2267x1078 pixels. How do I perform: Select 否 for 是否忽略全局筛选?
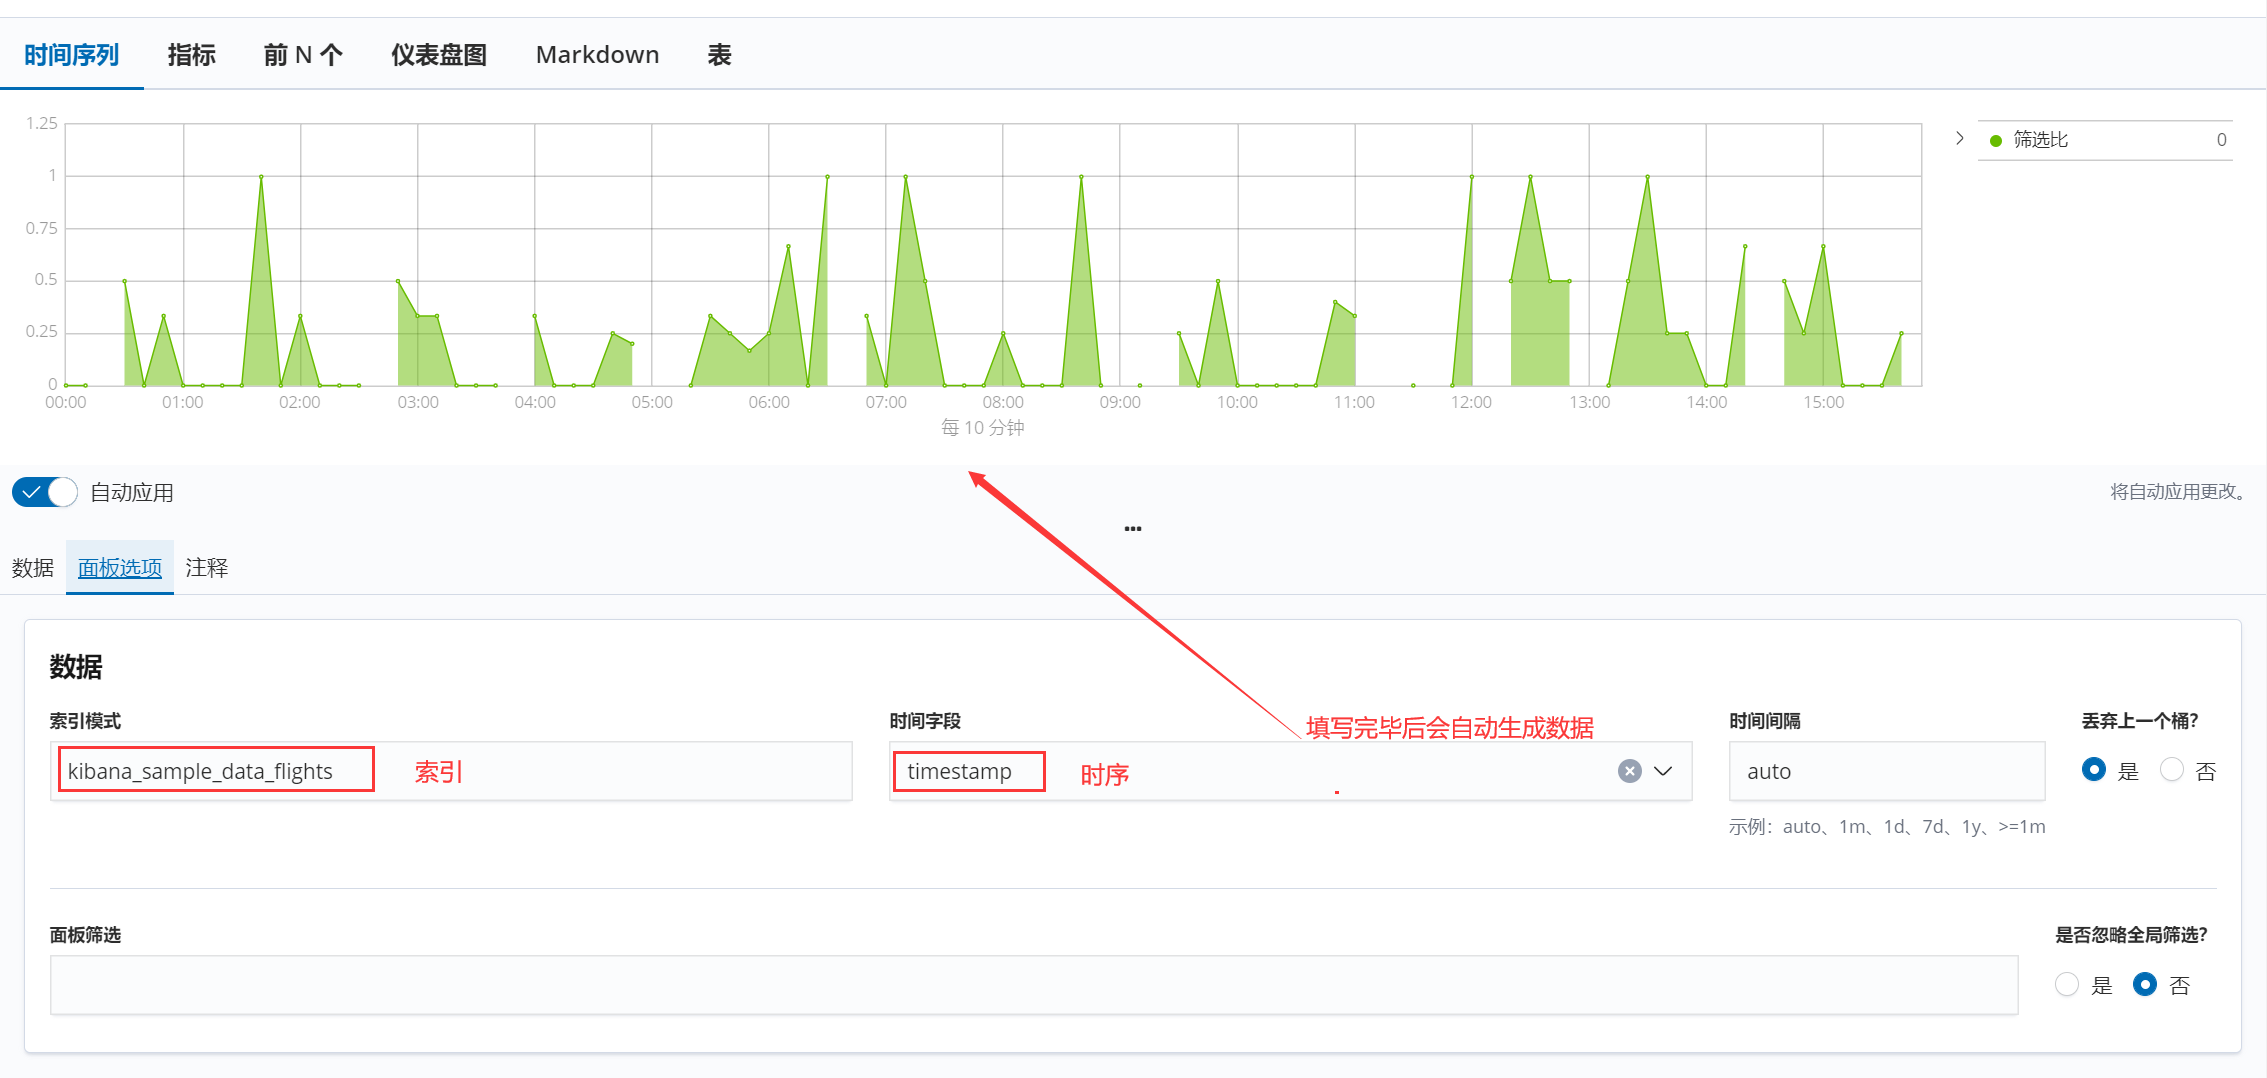click(x=2144, y=984)
